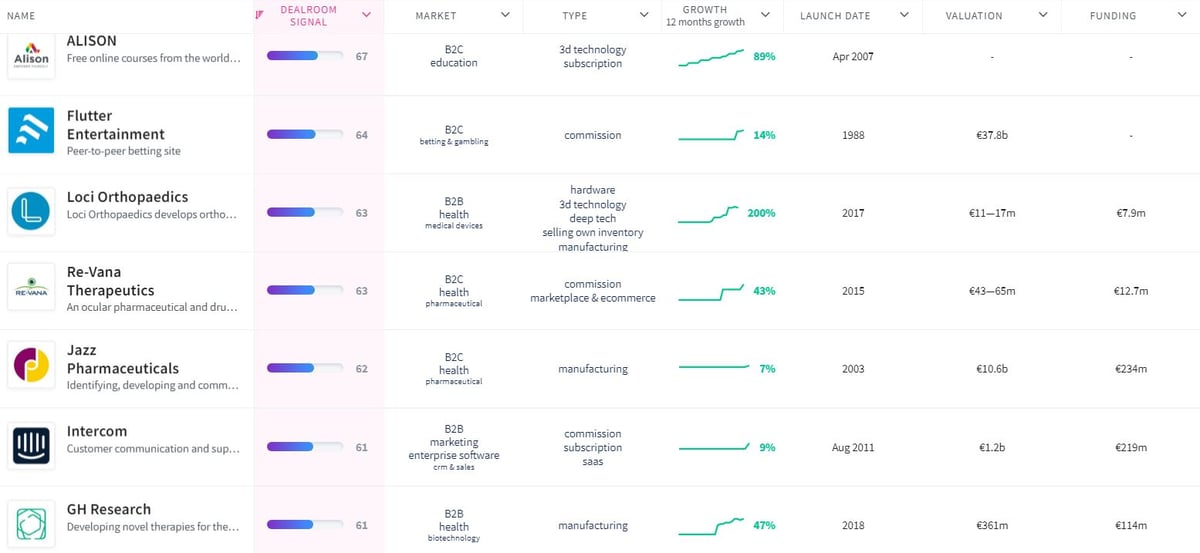
Task: Click the Flutter Entertainment logo icon
Action: click(x=31, y=130)
